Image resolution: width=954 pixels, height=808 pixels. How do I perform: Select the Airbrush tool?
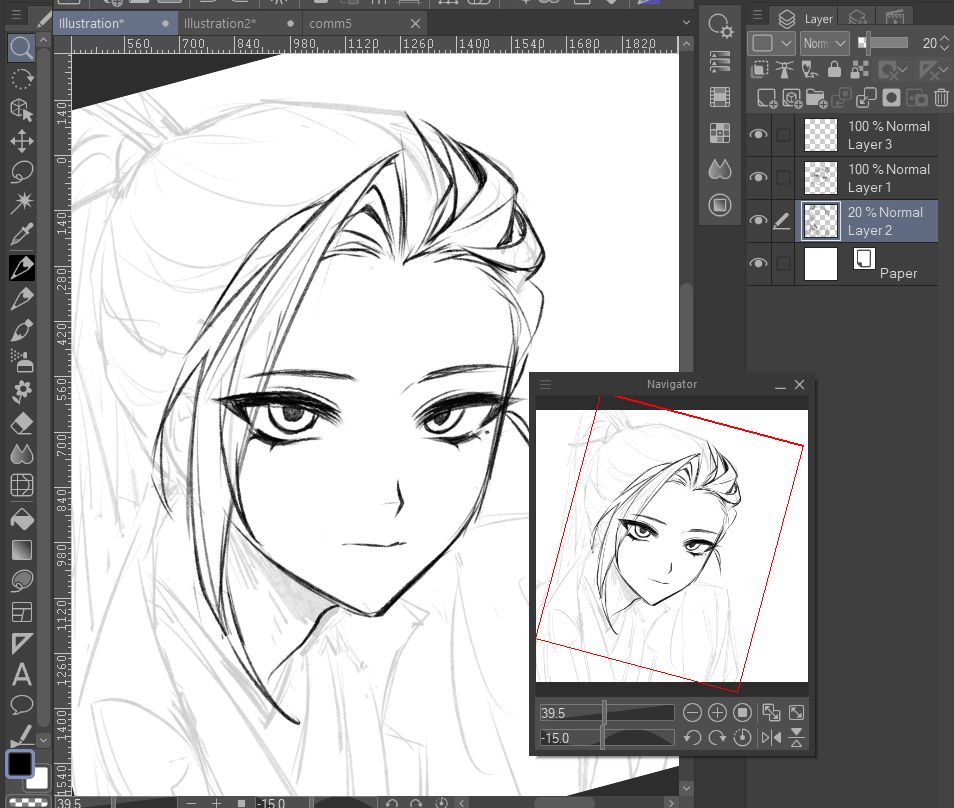click(x=21, y=361)
